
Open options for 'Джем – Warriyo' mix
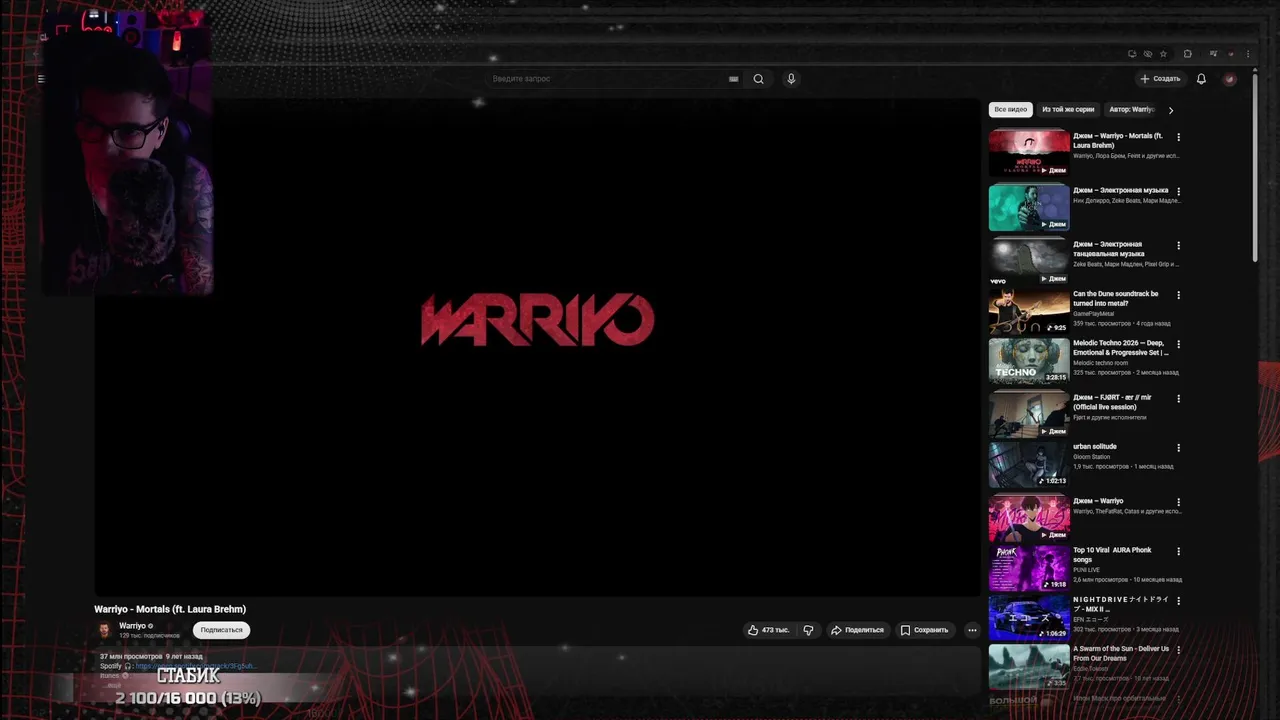tap(1178, 502)
